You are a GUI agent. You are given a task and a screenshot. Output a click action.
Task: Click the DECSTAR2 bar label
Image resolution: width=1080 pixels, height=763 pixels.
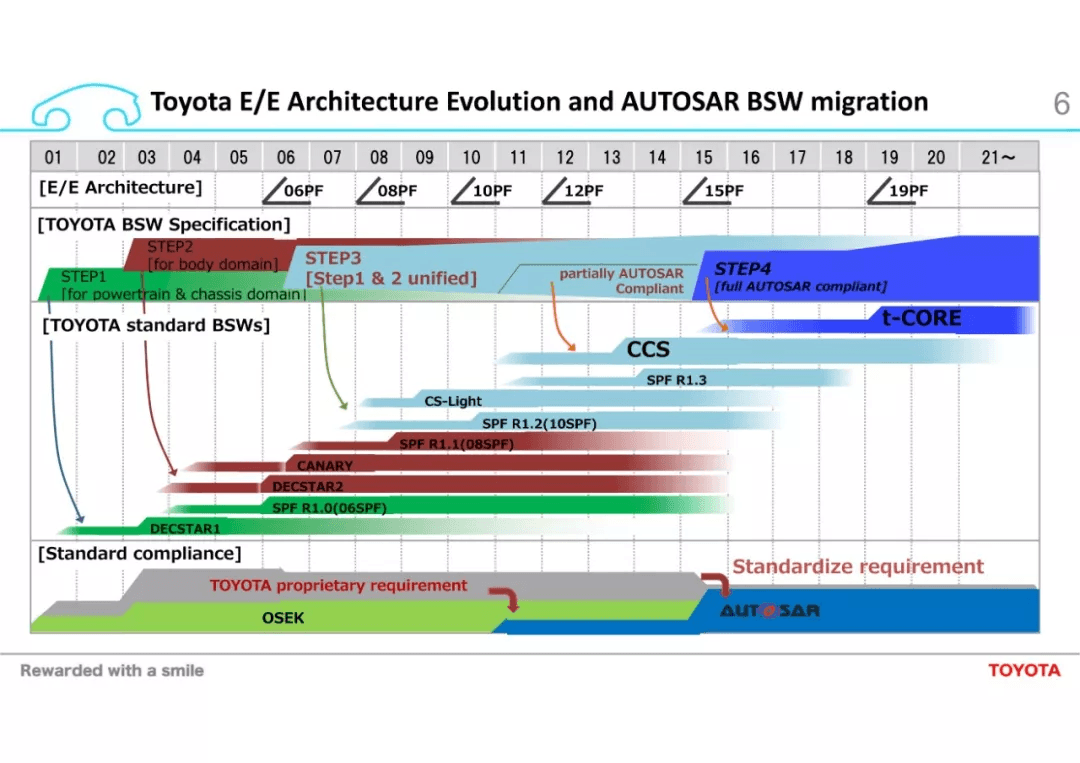coord(307,486)
